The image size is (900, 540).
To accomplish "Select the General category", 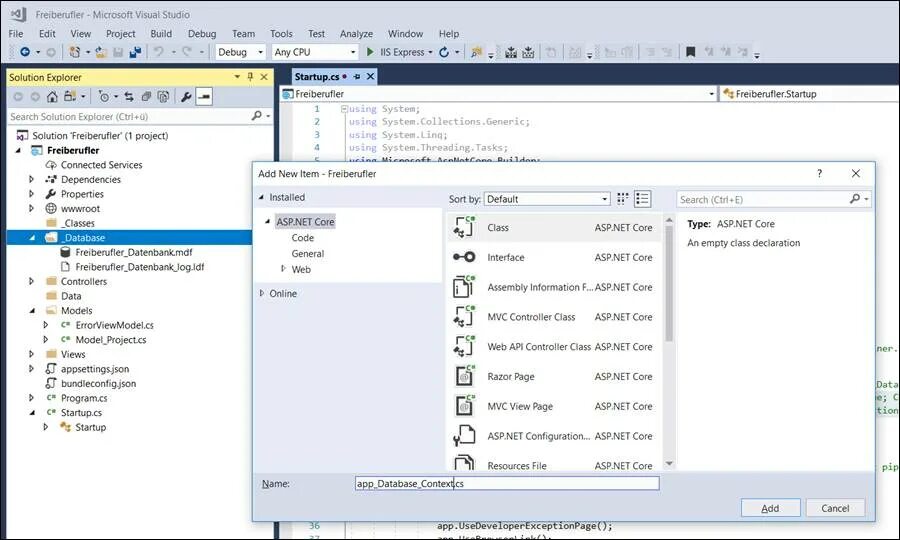I will (x=308, y=254).
